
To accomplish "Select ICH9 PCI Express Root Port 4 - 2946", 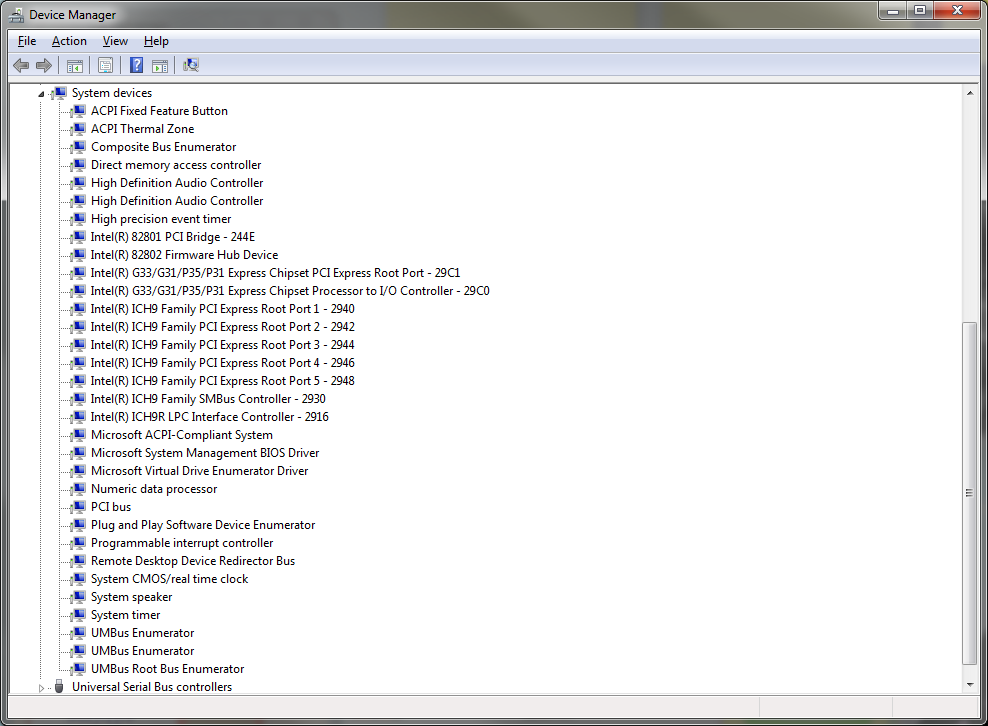I will pos(222,362).
